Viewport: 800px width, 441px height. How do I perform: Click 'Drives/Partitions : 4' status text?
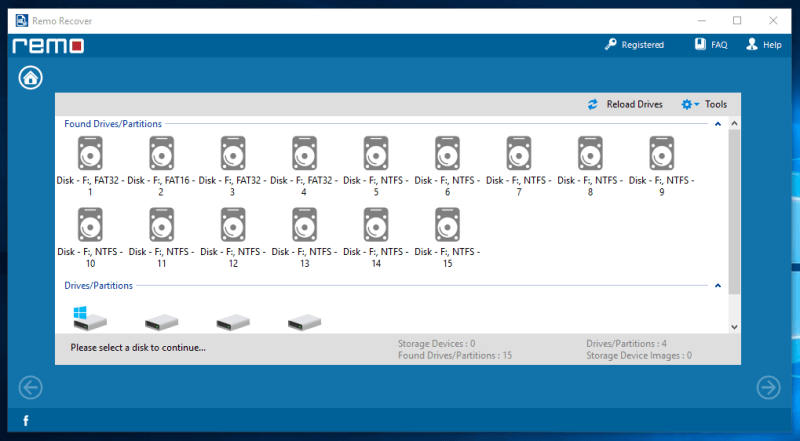[x=626, y=344]
